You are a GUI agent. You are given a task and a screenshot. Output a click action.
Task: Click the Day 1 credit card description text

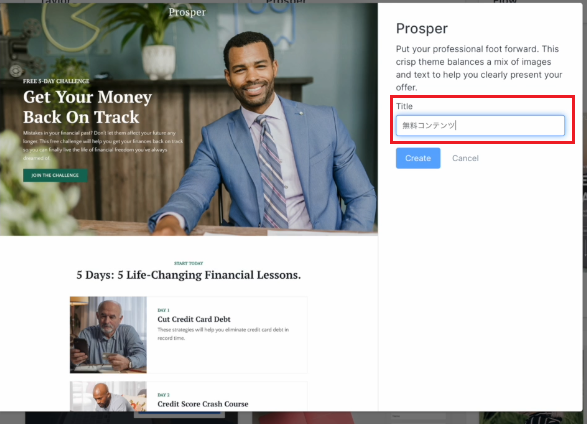pos(223,334)
